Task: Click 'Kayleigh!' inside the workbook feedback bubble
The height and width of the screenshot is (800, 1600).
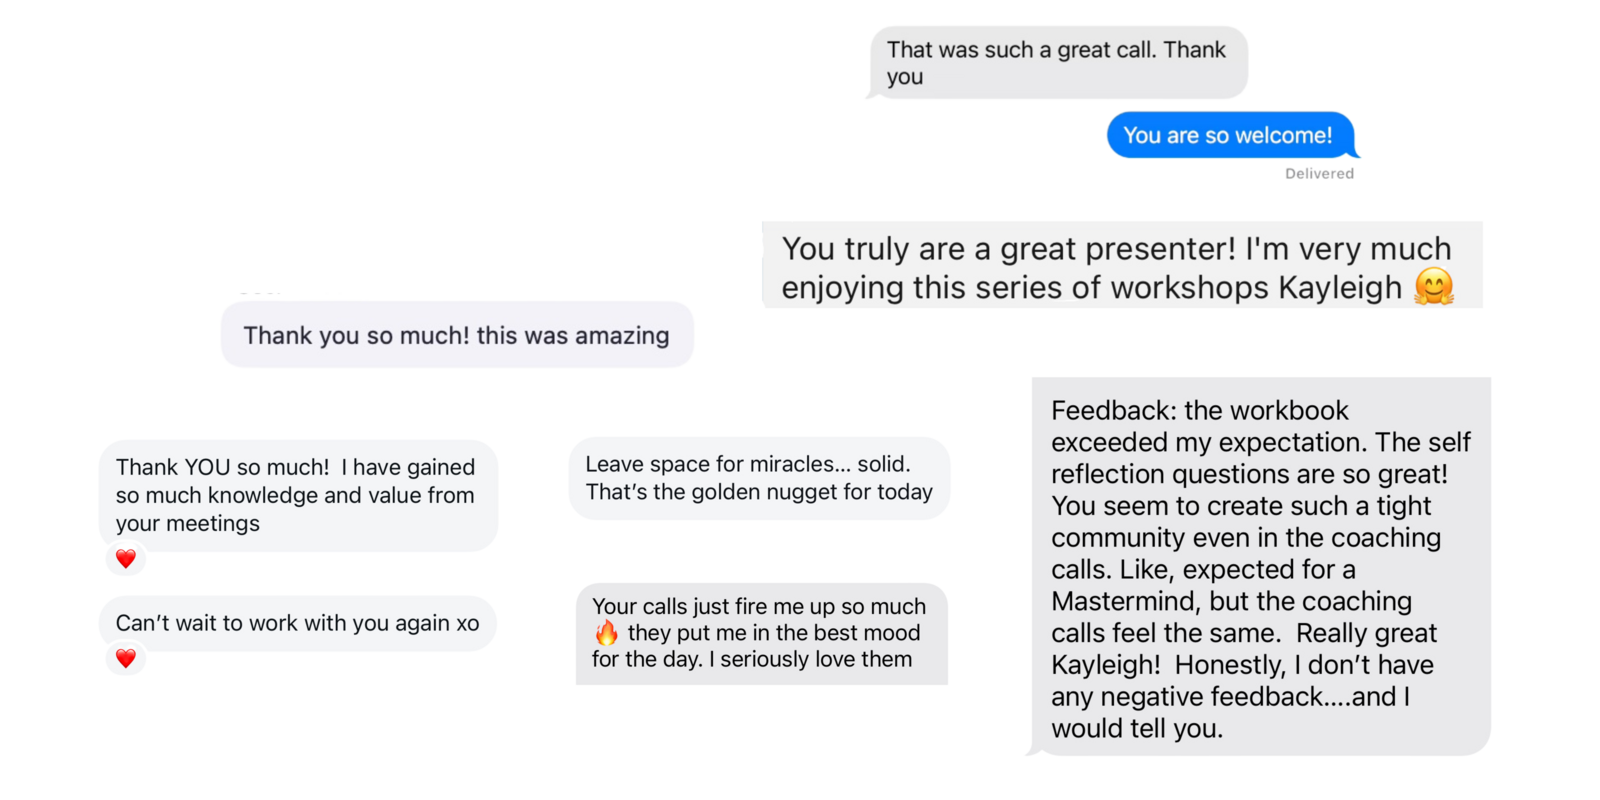Action: click(x=1106, y=665)
